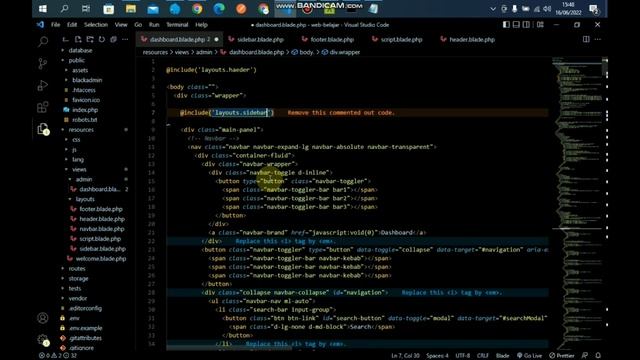
Task: Click the VS Code logo icon
Action: (40, 24)
